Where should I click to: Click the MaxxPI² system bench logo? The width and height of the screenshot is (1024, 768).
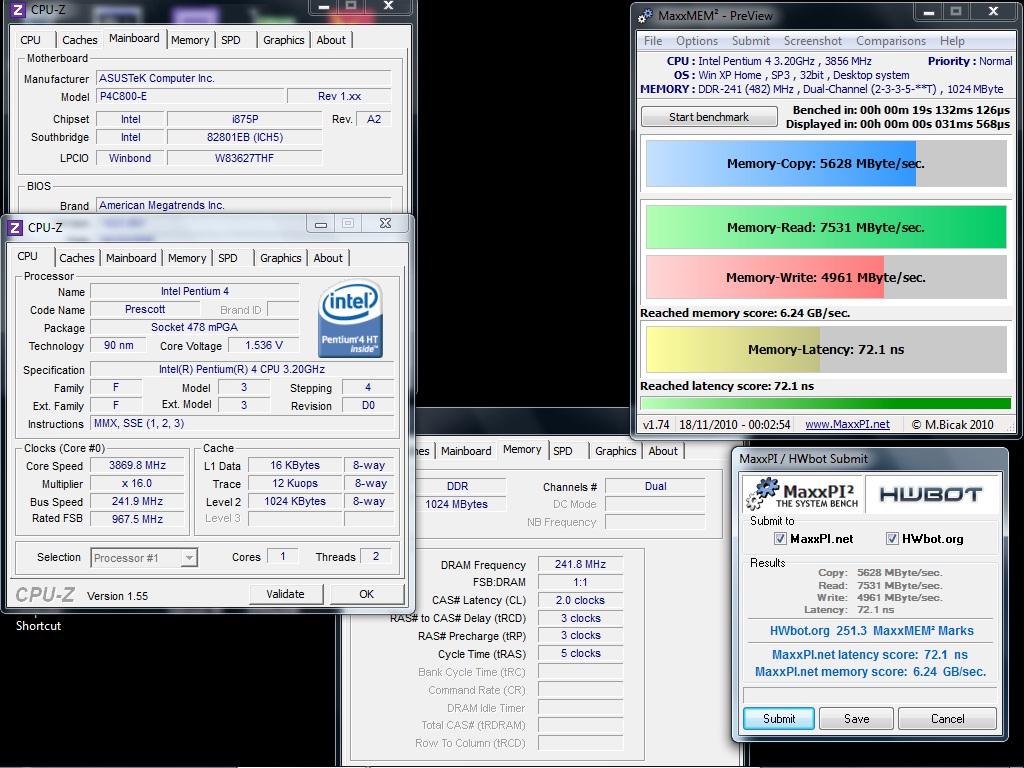803,494
